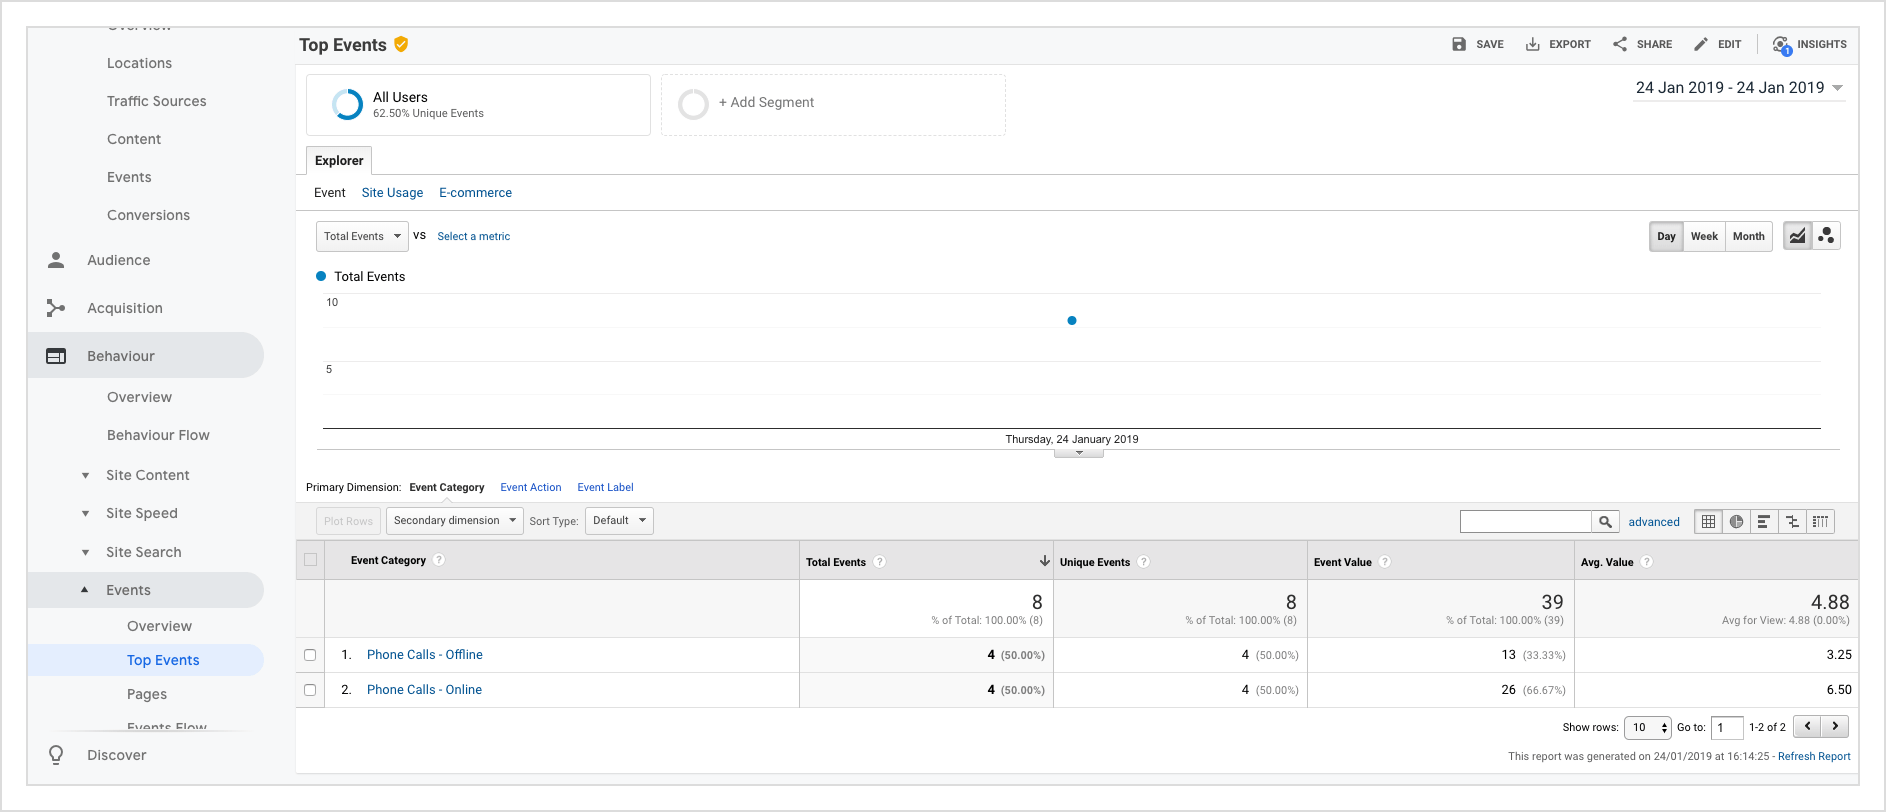Viewport: 1886px width, 812px height.
Task: Open the Show rows count dropdown
Action: 1647,727
